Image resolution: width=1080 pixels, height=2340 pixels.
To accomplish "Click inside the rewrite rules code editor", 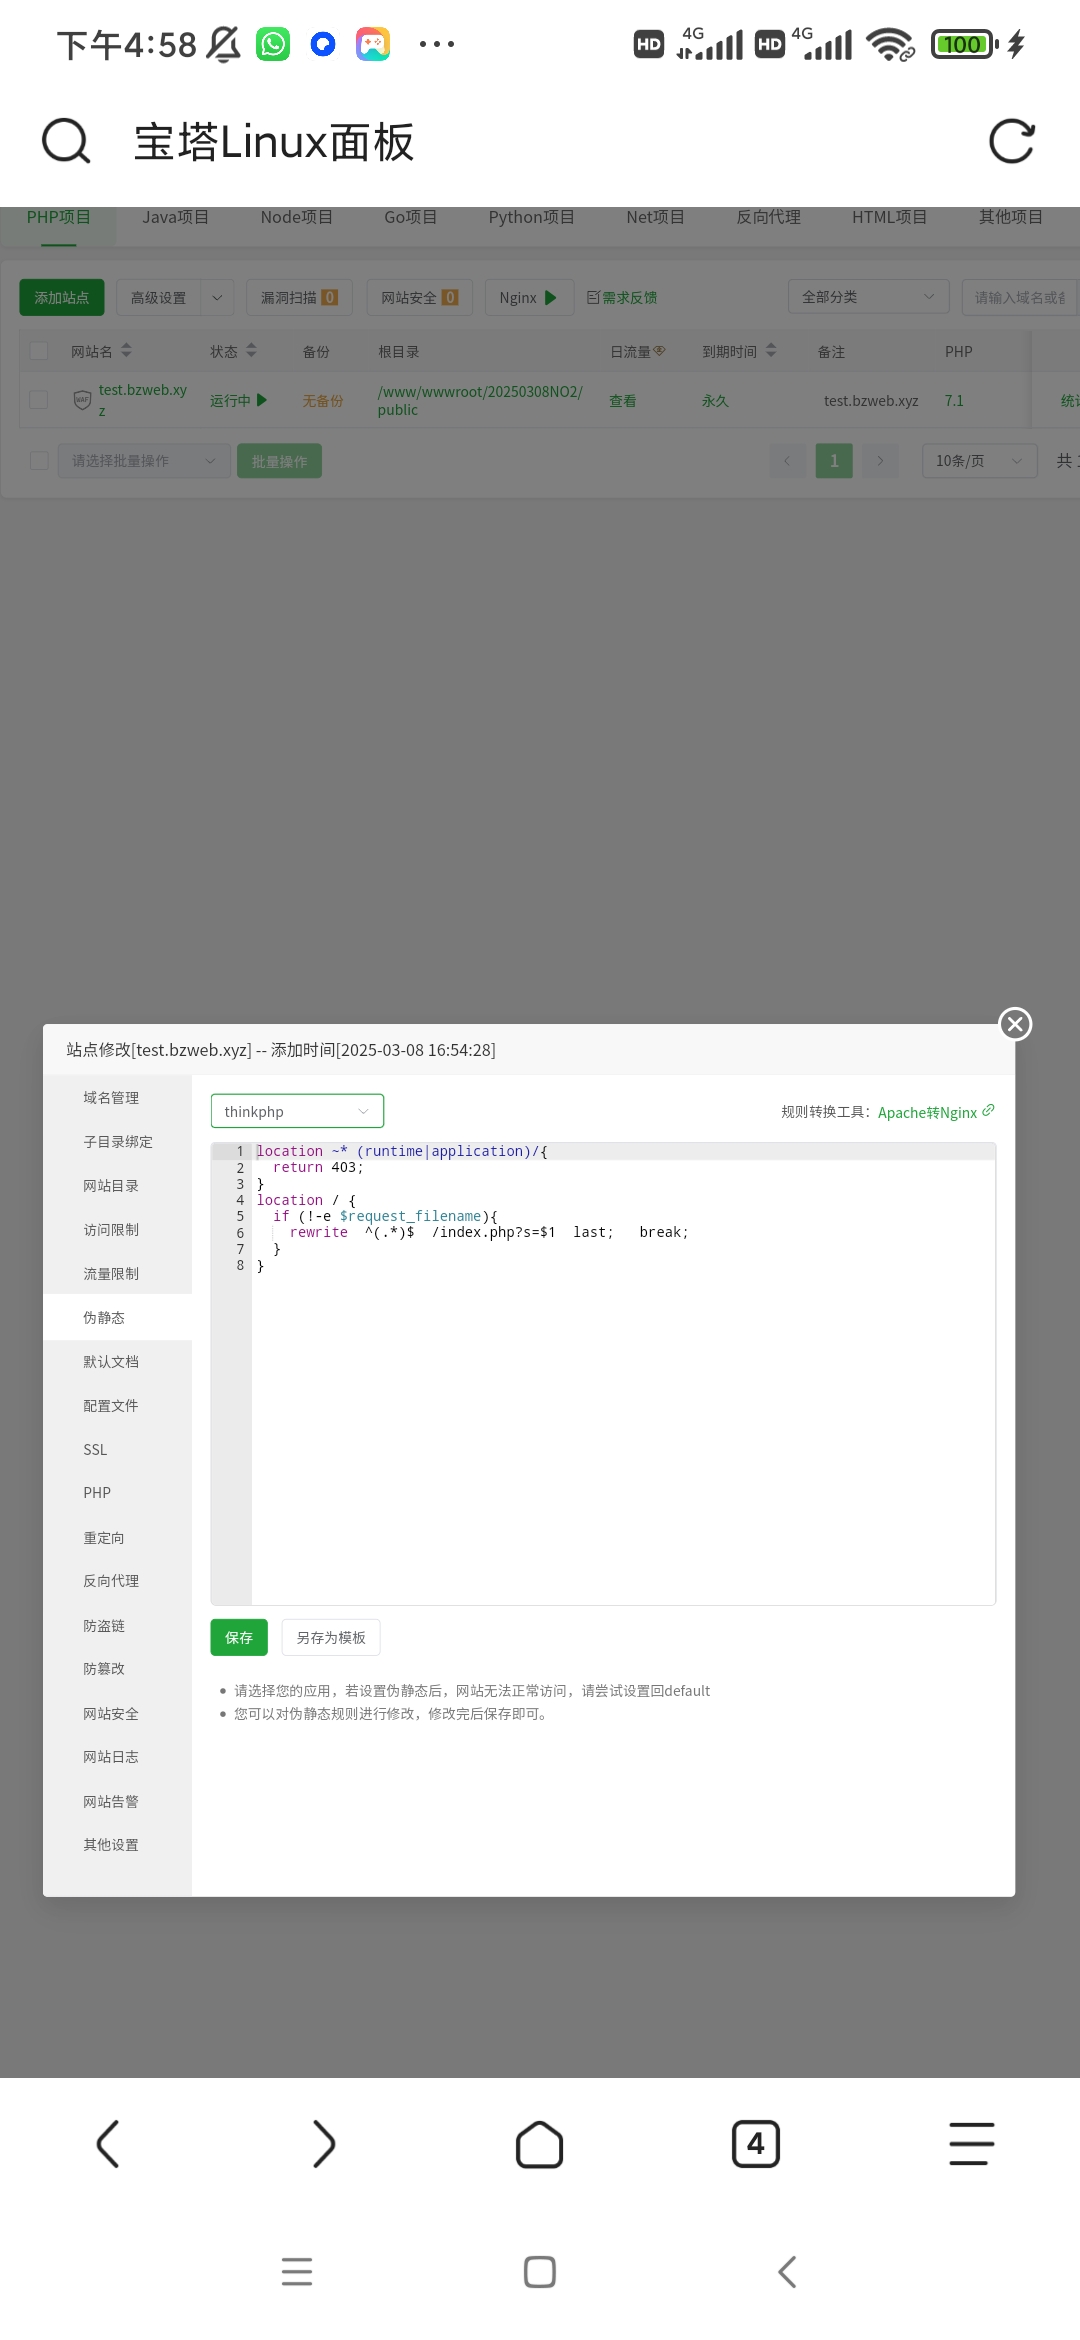I will tap(620, 1420).
